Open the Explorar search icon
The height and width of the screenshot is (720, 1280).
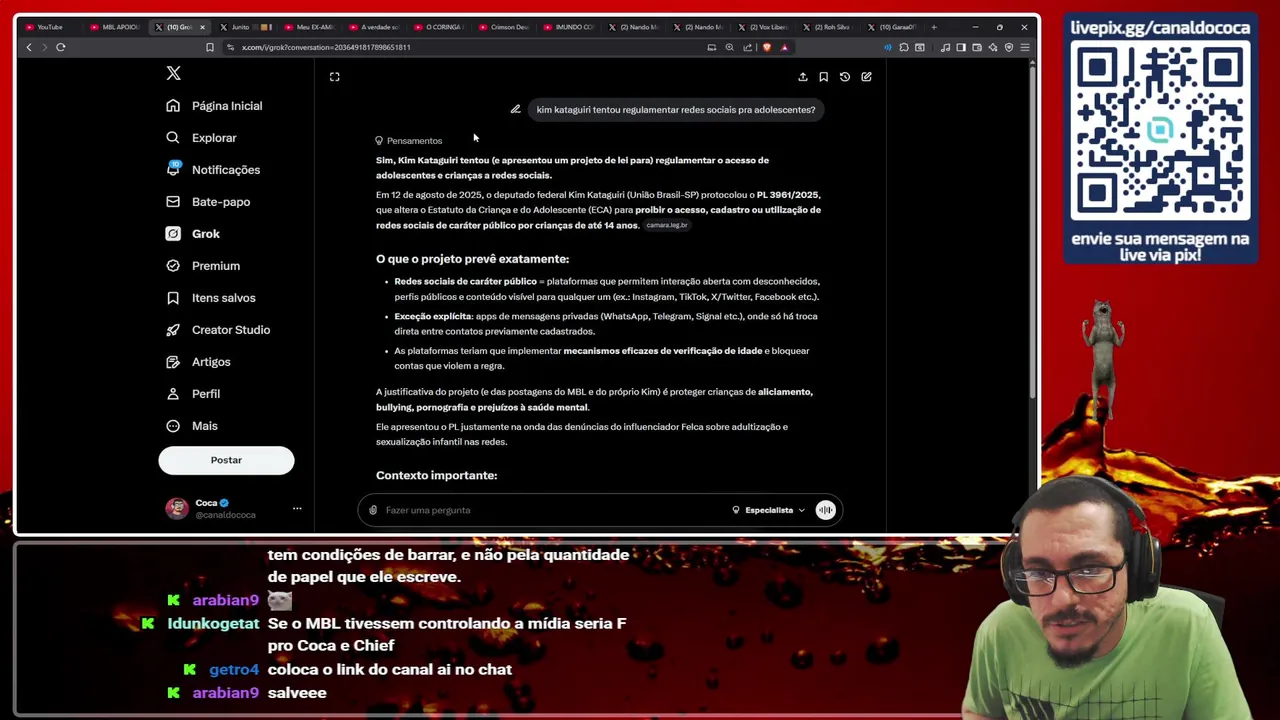pyautogui.click(x=173, y=138)
